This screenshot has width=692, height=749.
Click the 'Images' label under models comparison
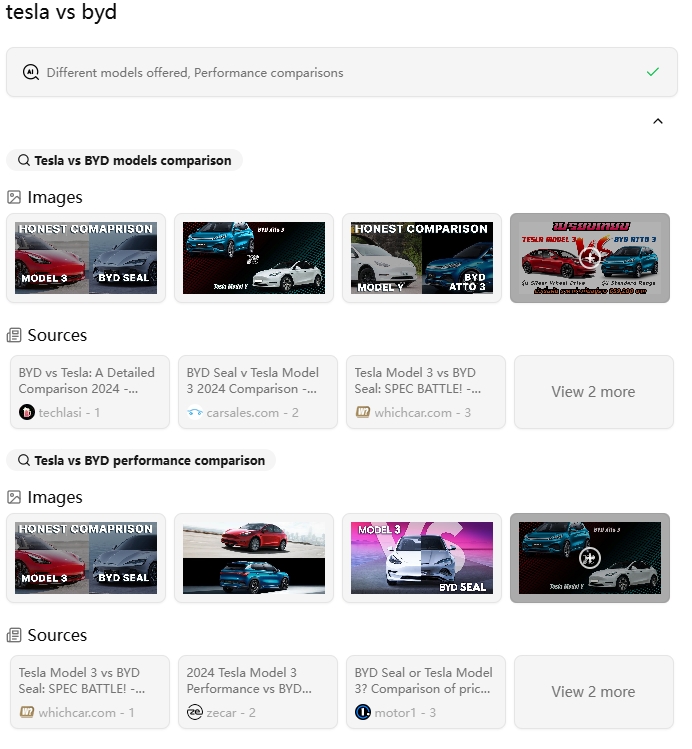tap(55, 197)
